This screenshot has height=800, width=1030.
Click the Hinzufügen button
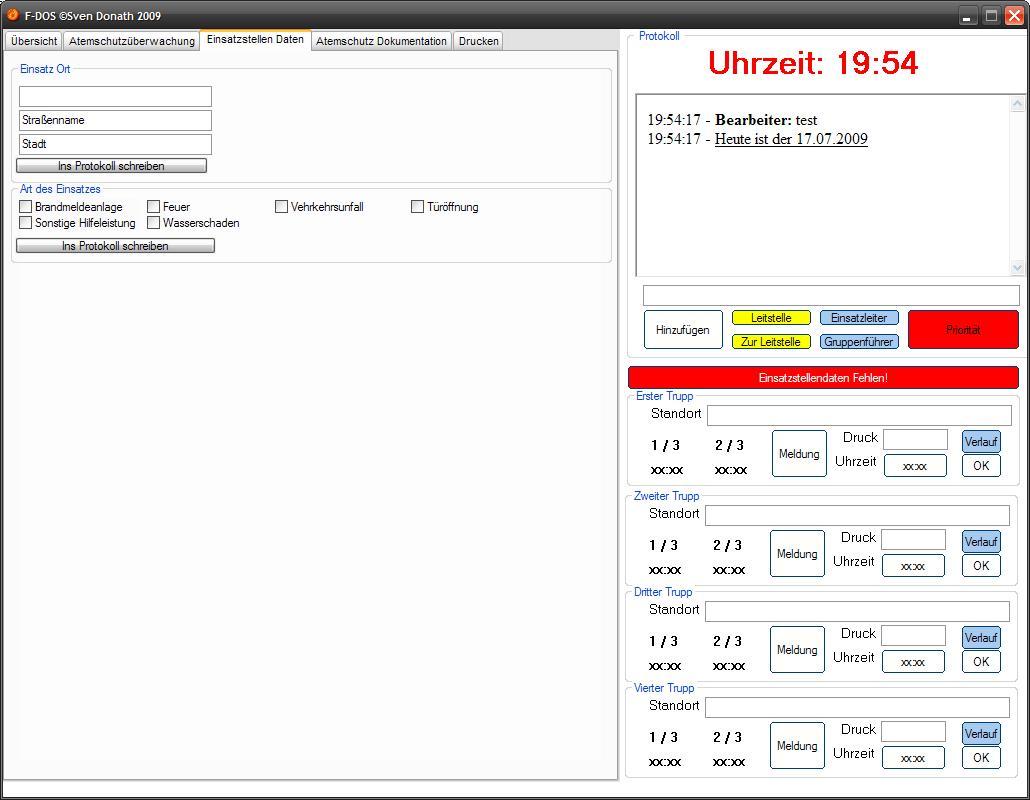[682, 330]
